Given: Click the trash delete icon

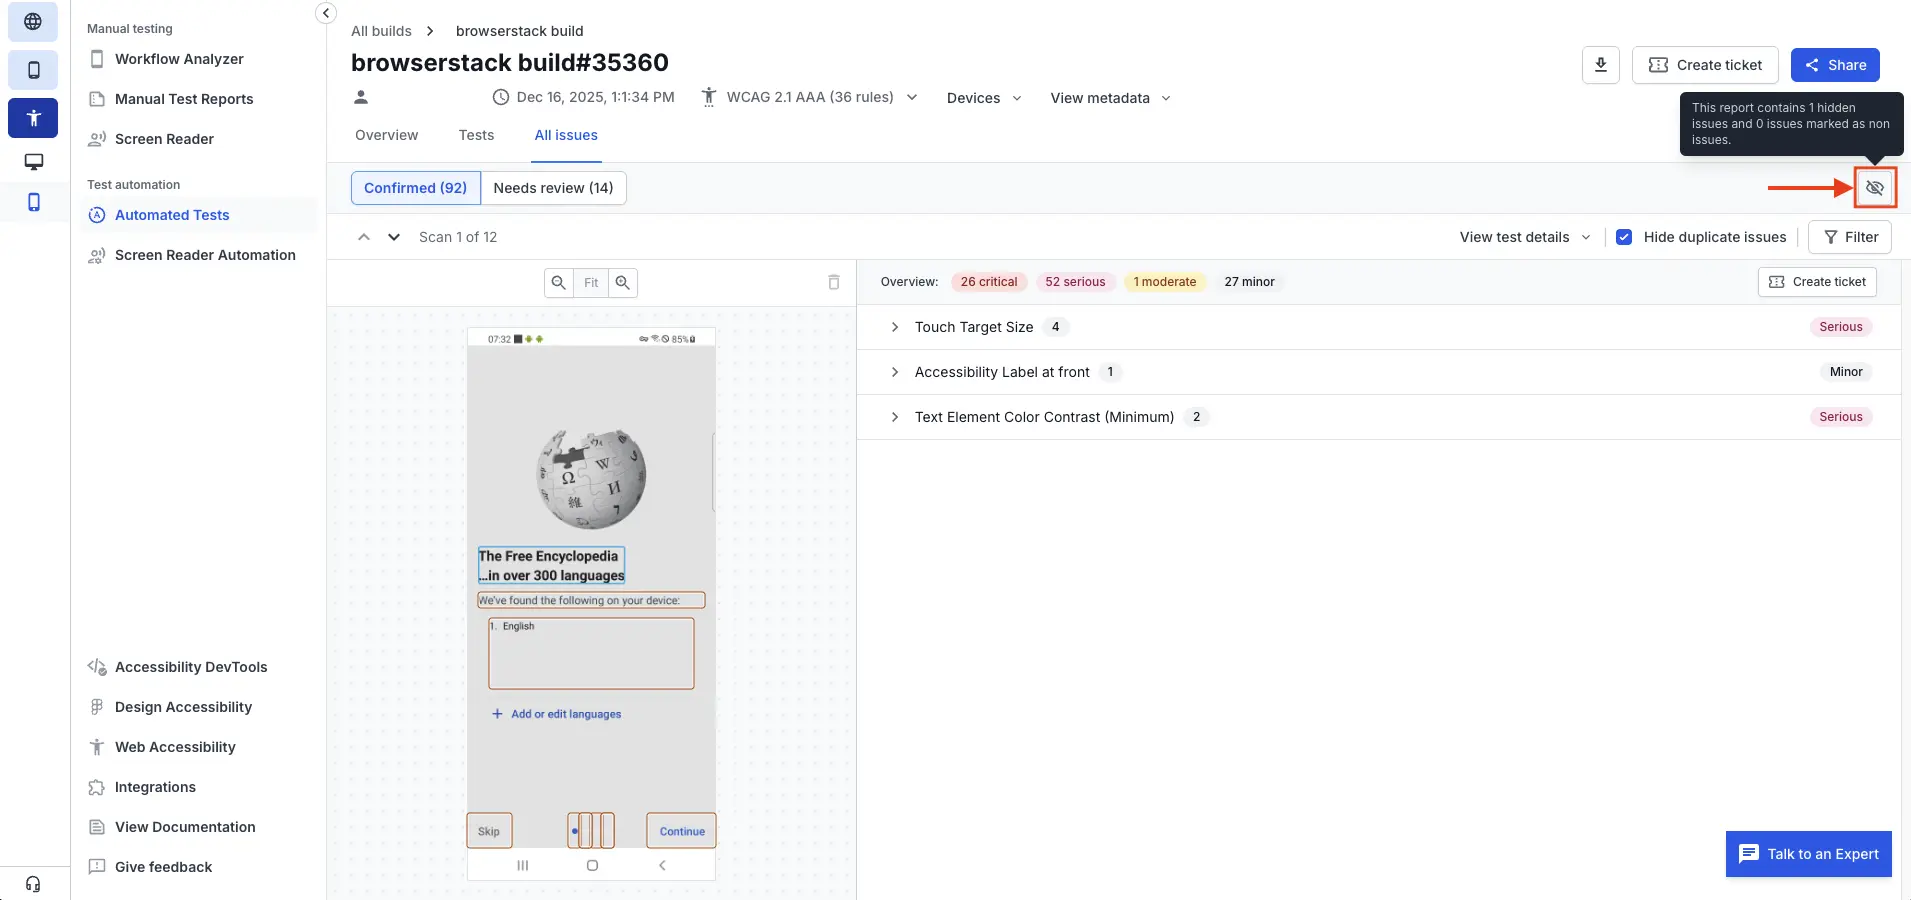Looking at the screenshot, I should 834,283.
